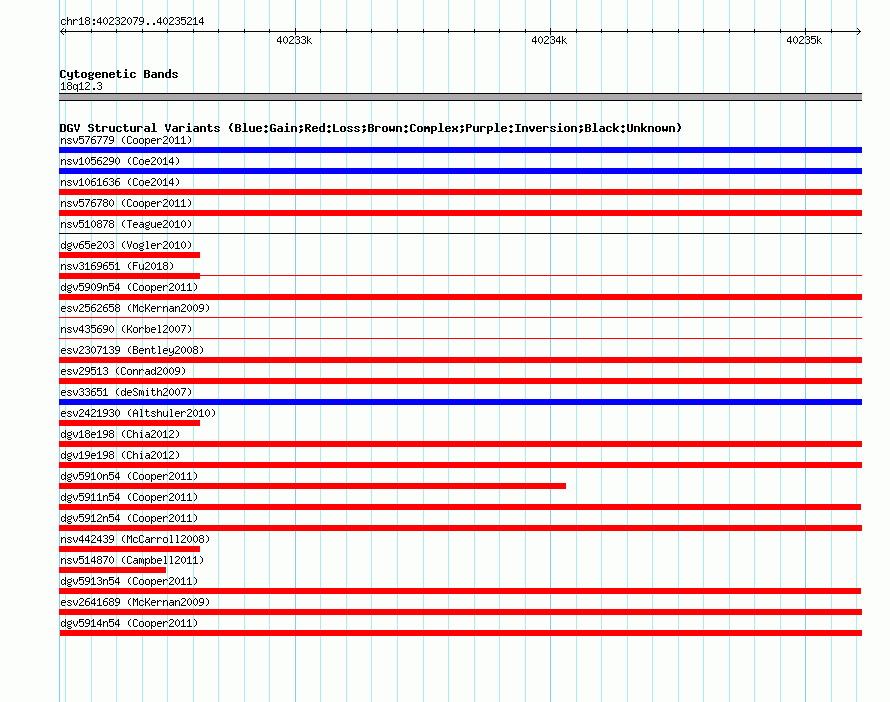Click the nsv1061636 (Coe2014) label
890x702 pixels.
[x=120, y=182]
